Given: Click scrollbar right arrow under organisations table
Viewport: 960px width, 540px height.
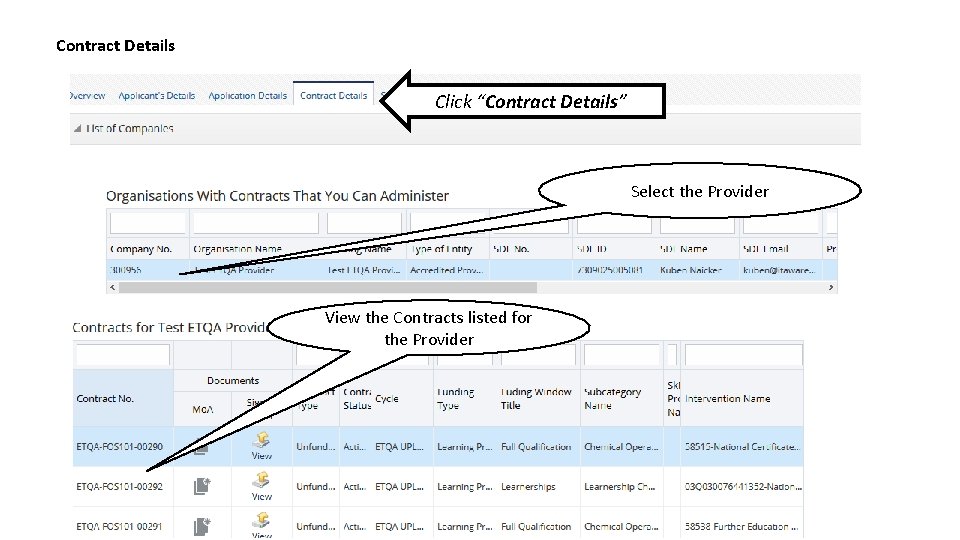Looking at the screenshot, I should click(x=831, y=287).
